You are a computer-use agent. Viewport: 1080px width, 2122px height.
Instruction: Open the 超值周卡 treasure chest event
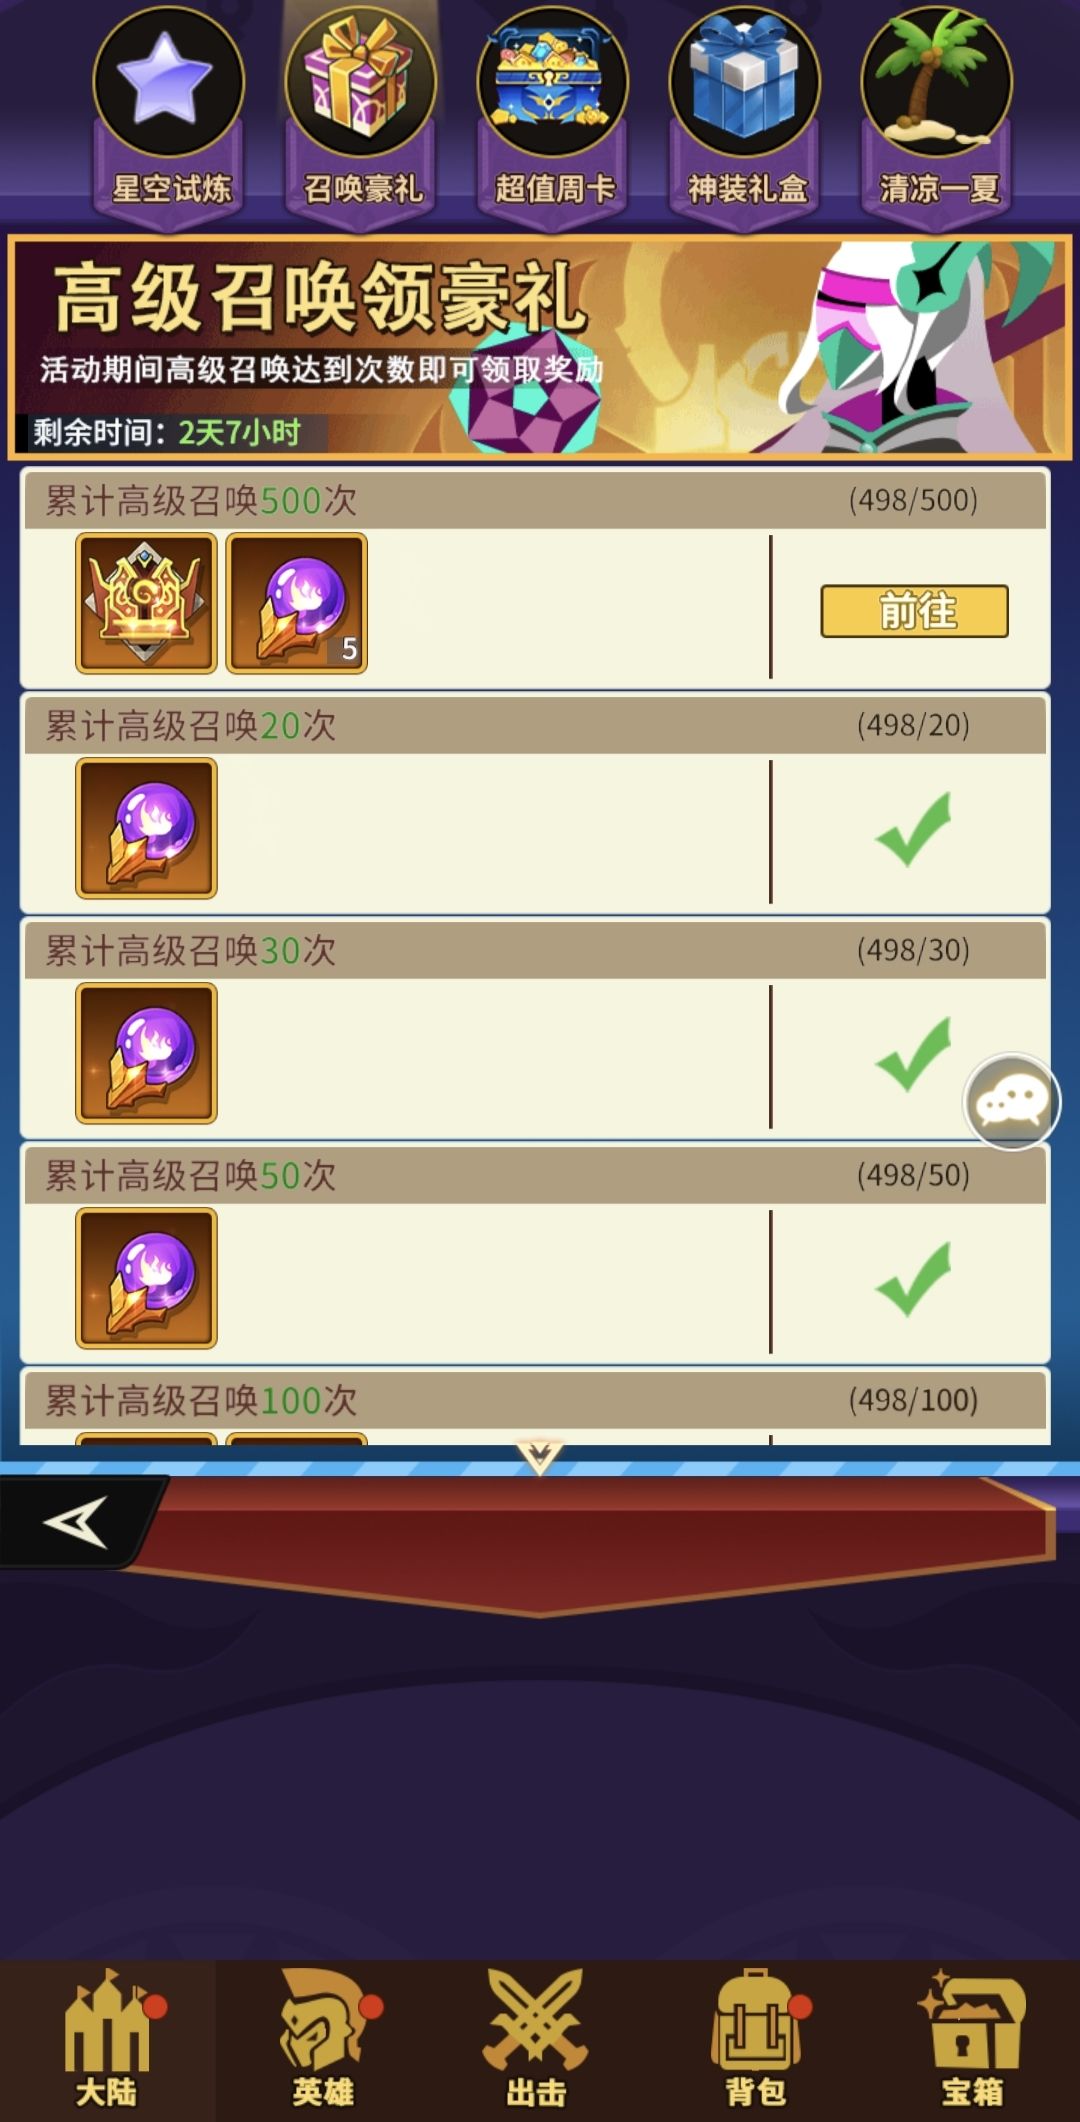coord(553,110)
